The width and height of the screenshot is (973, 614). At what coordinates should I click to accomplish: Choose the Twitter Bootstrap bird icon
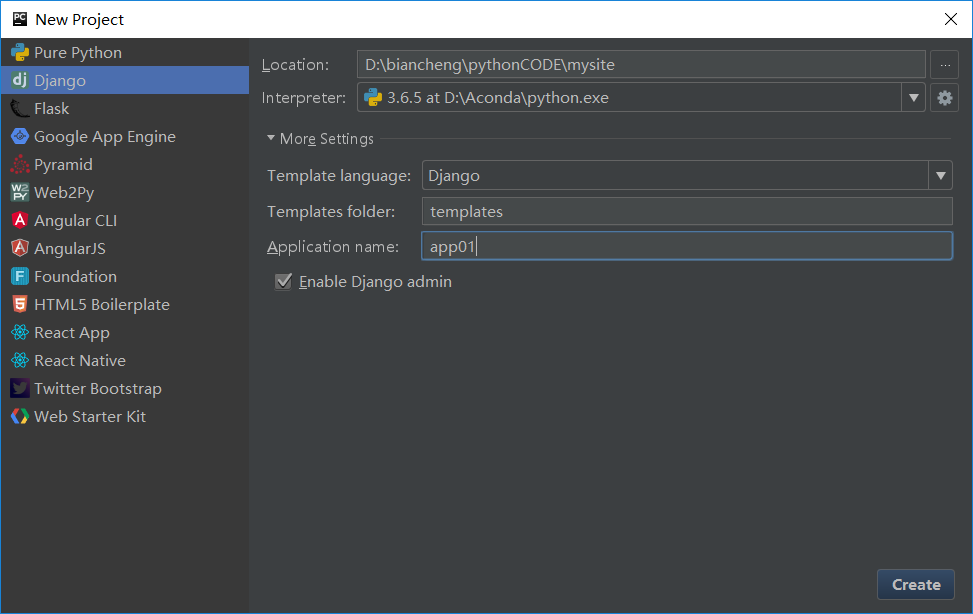point(20,389)
